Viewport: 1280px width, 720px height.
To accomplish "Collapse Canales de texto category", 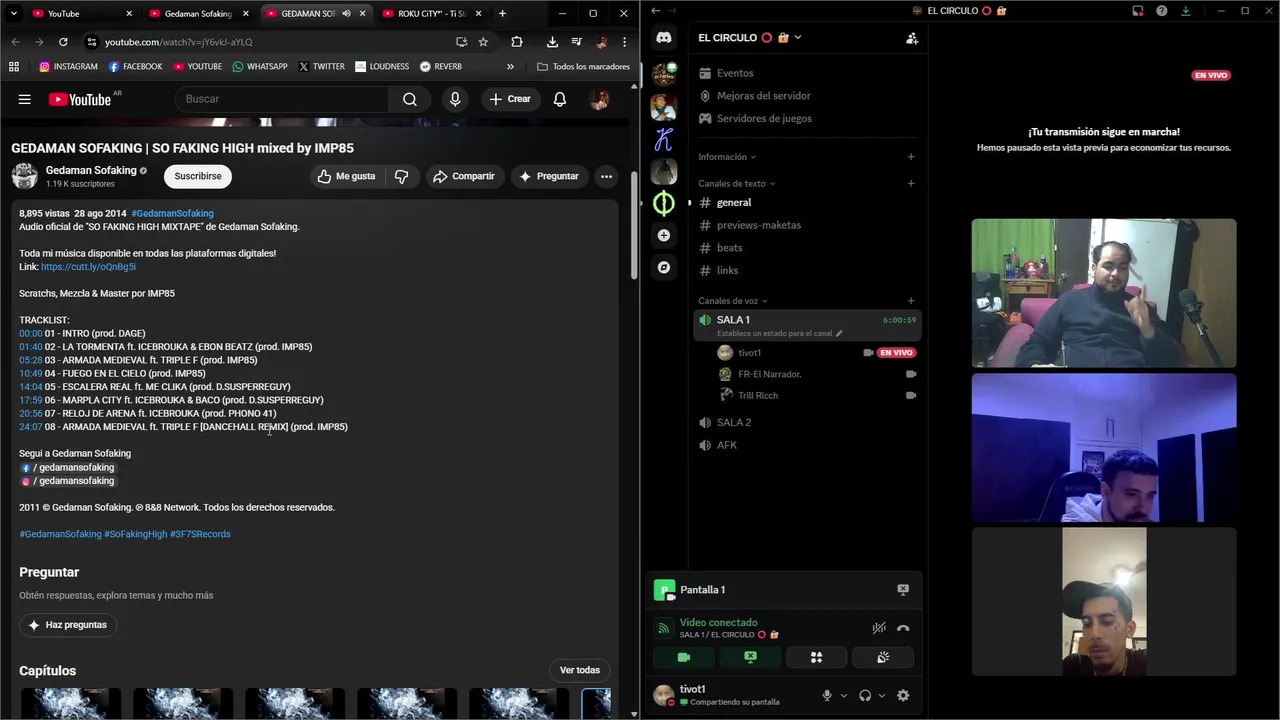I will pyautogui.click(x=737, y=183).
